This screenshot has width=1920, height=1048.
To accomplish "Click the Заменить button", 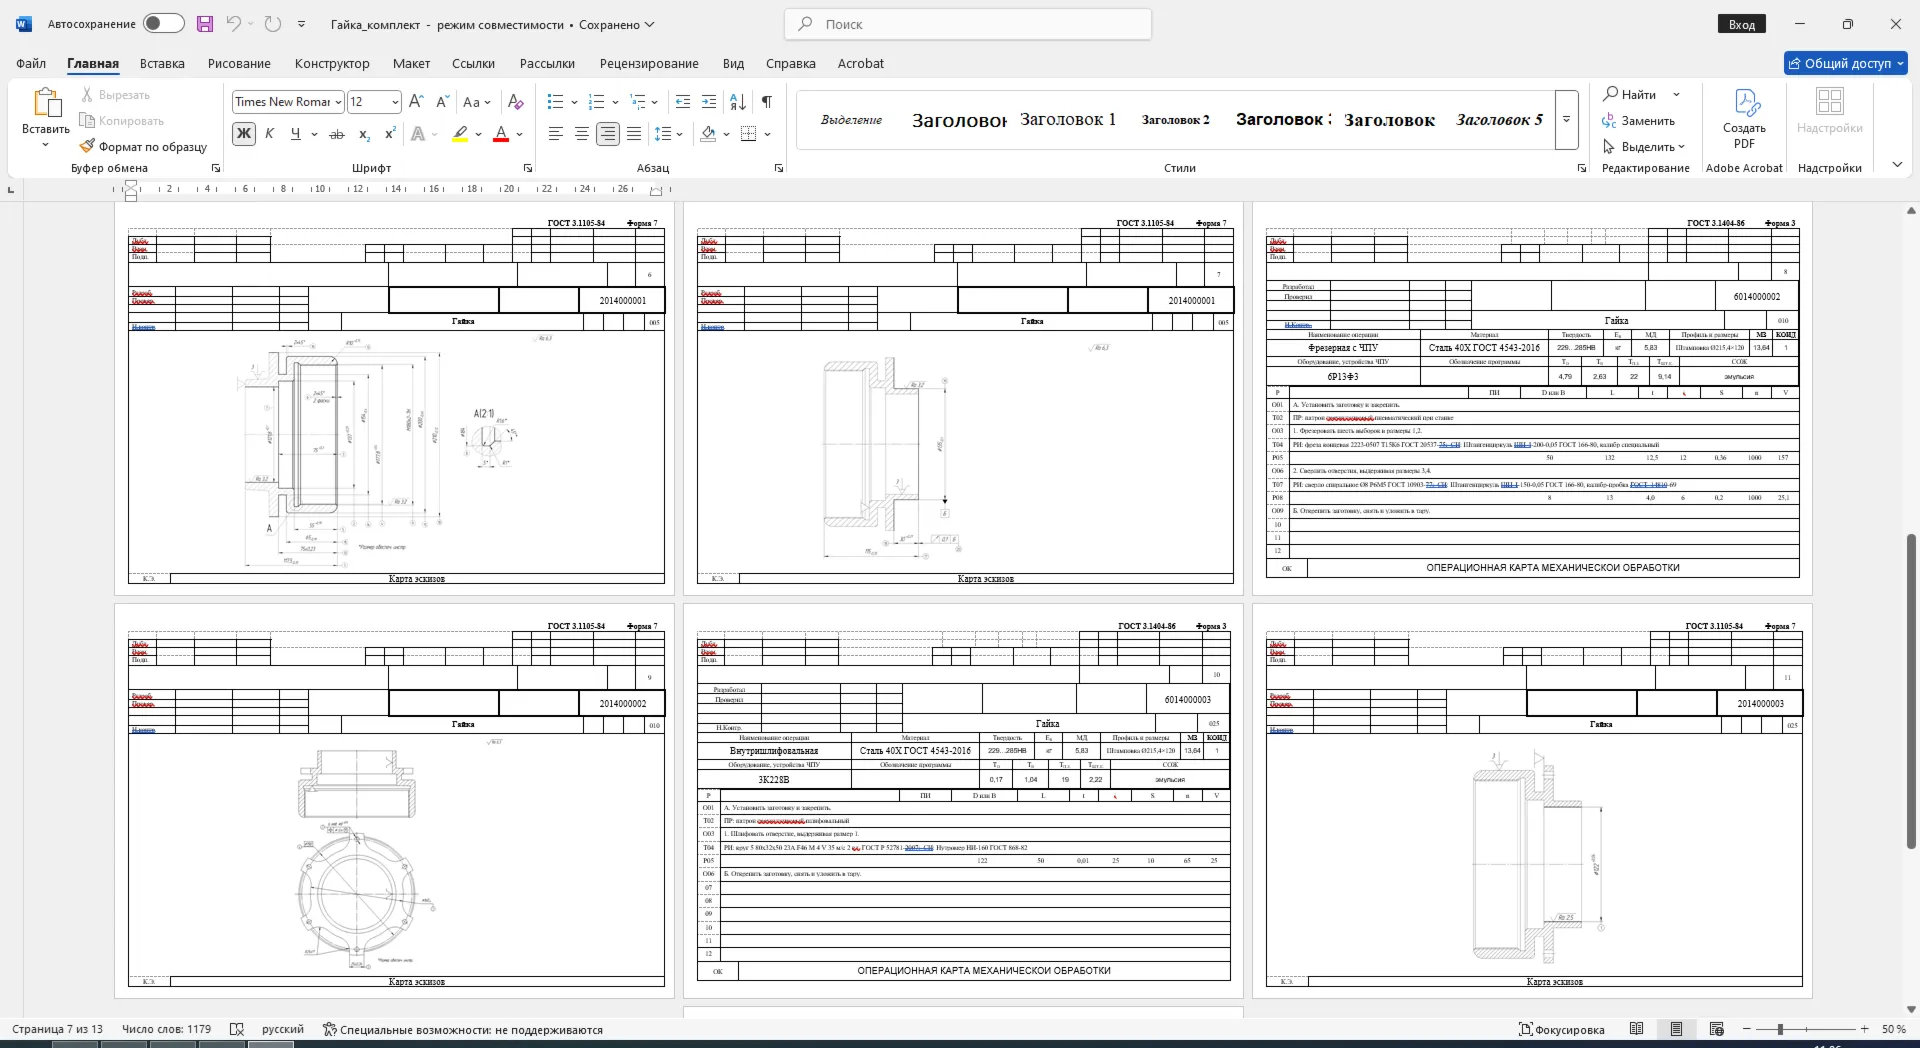I will pos(1638,120).
